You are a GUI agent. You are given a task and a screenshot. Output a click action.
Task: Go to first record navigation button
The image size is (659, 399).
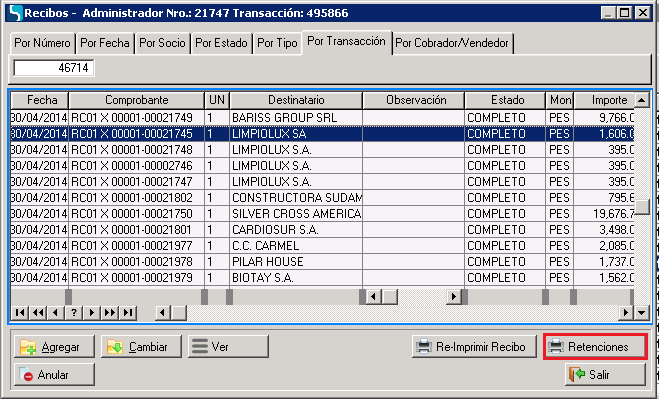(20, 312)
